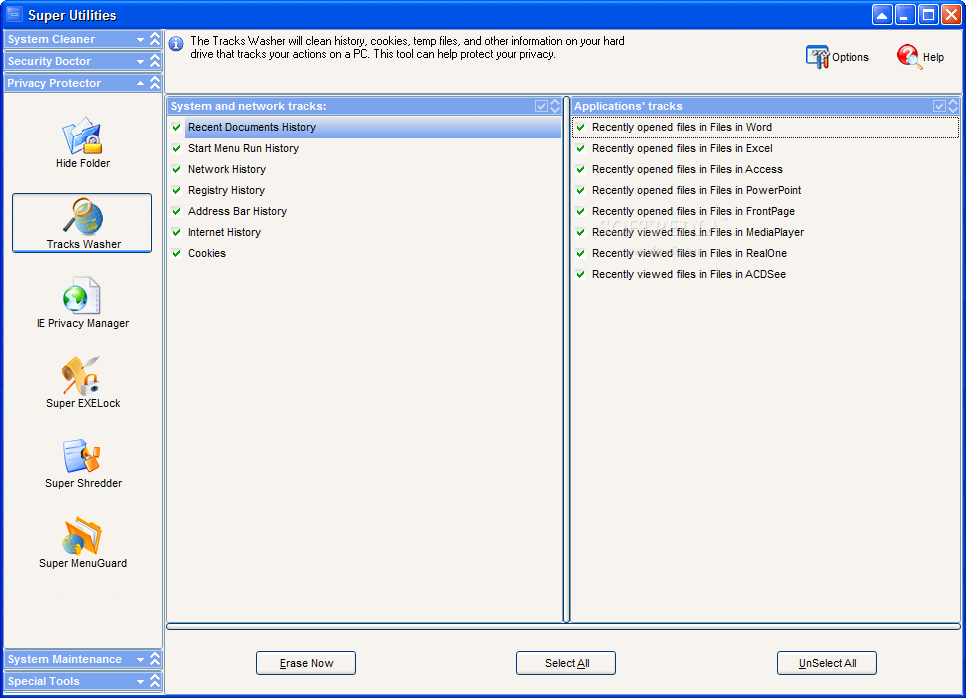
Task: Click the Options label text
Action: tap(850, 57)
